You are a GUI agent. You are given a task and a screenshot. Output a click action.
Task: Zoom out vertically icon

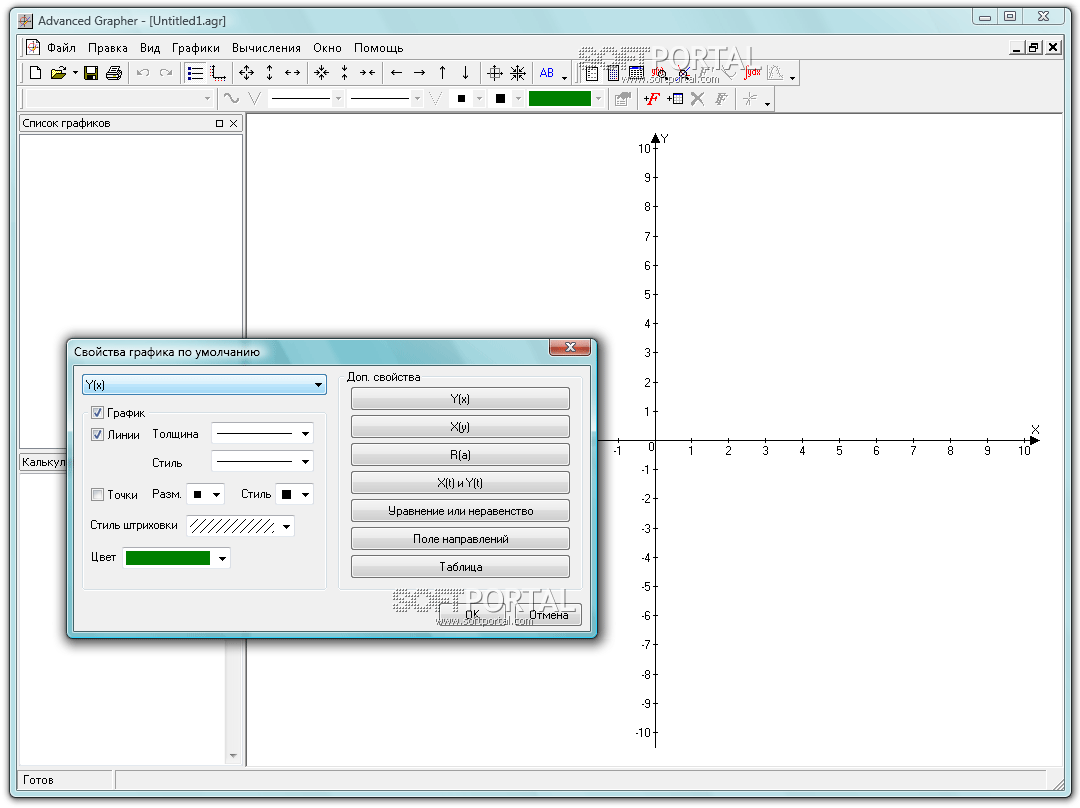[x=344, y=72]
